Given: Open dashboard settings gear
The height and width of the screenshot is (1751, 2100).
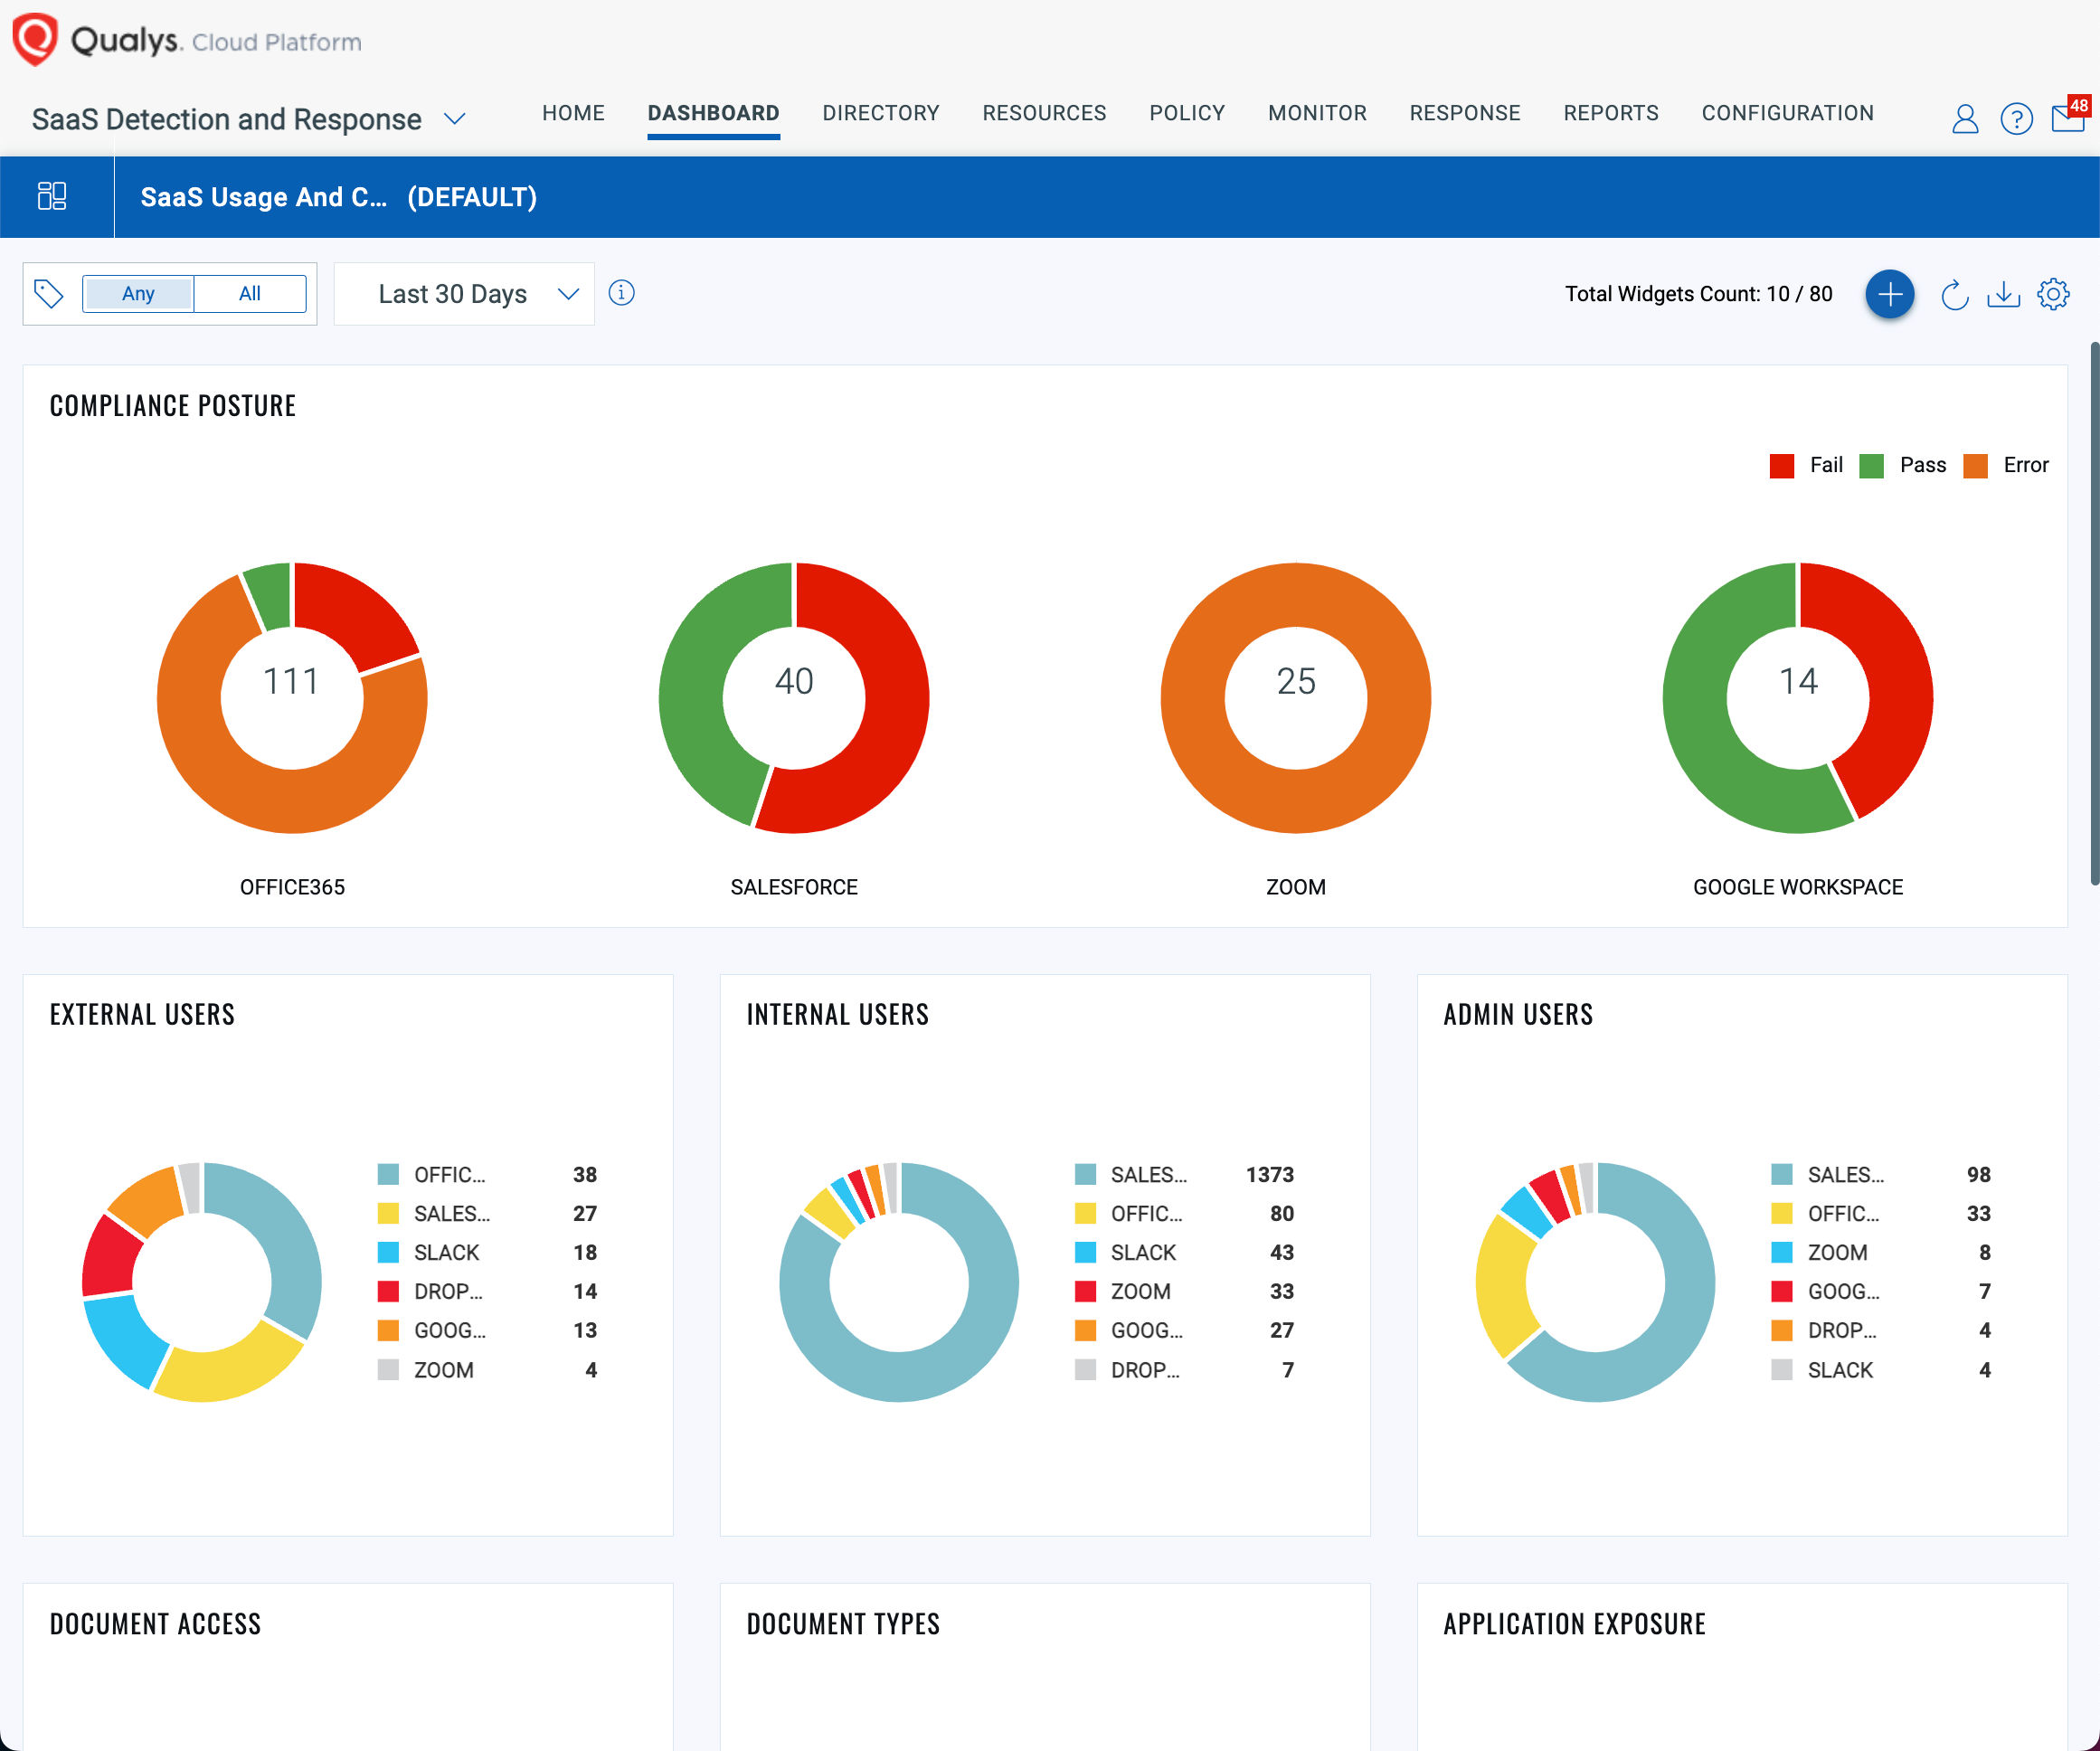Looking at the screenshot, I should click(x=2054, y=294).
